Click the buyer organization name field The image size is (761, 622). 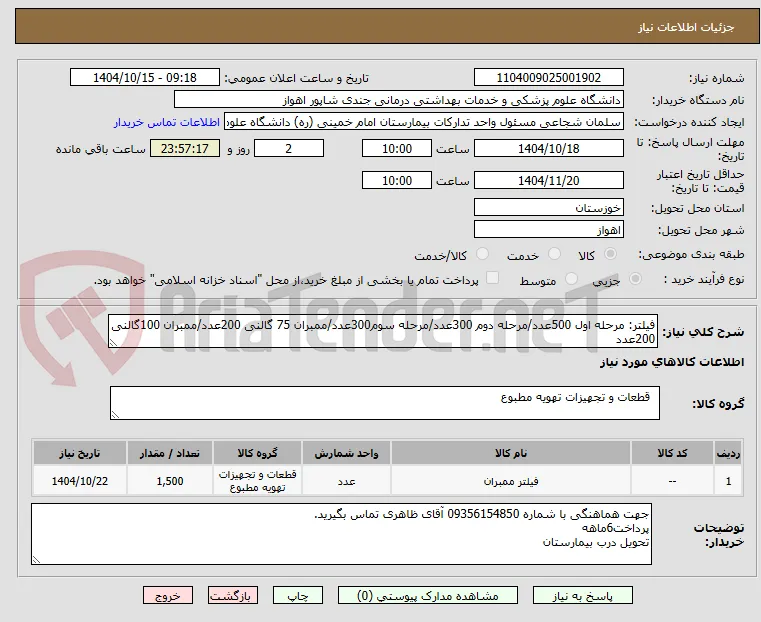[398, 100]
